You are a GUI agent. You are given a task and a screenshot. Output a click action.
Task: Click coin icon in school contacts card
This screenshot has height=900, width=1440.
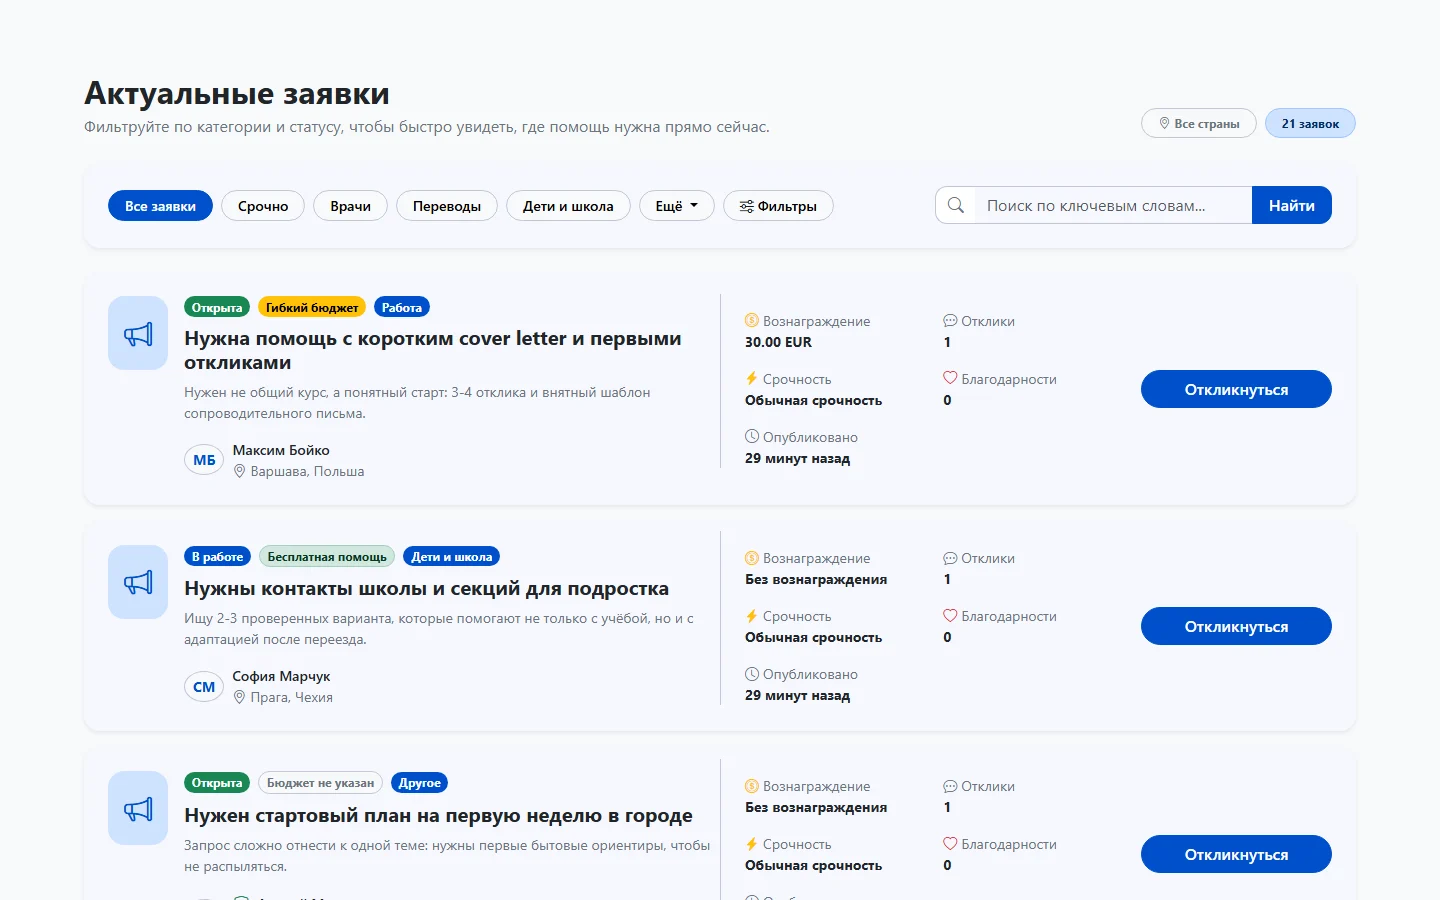click(x=752, y=558)
